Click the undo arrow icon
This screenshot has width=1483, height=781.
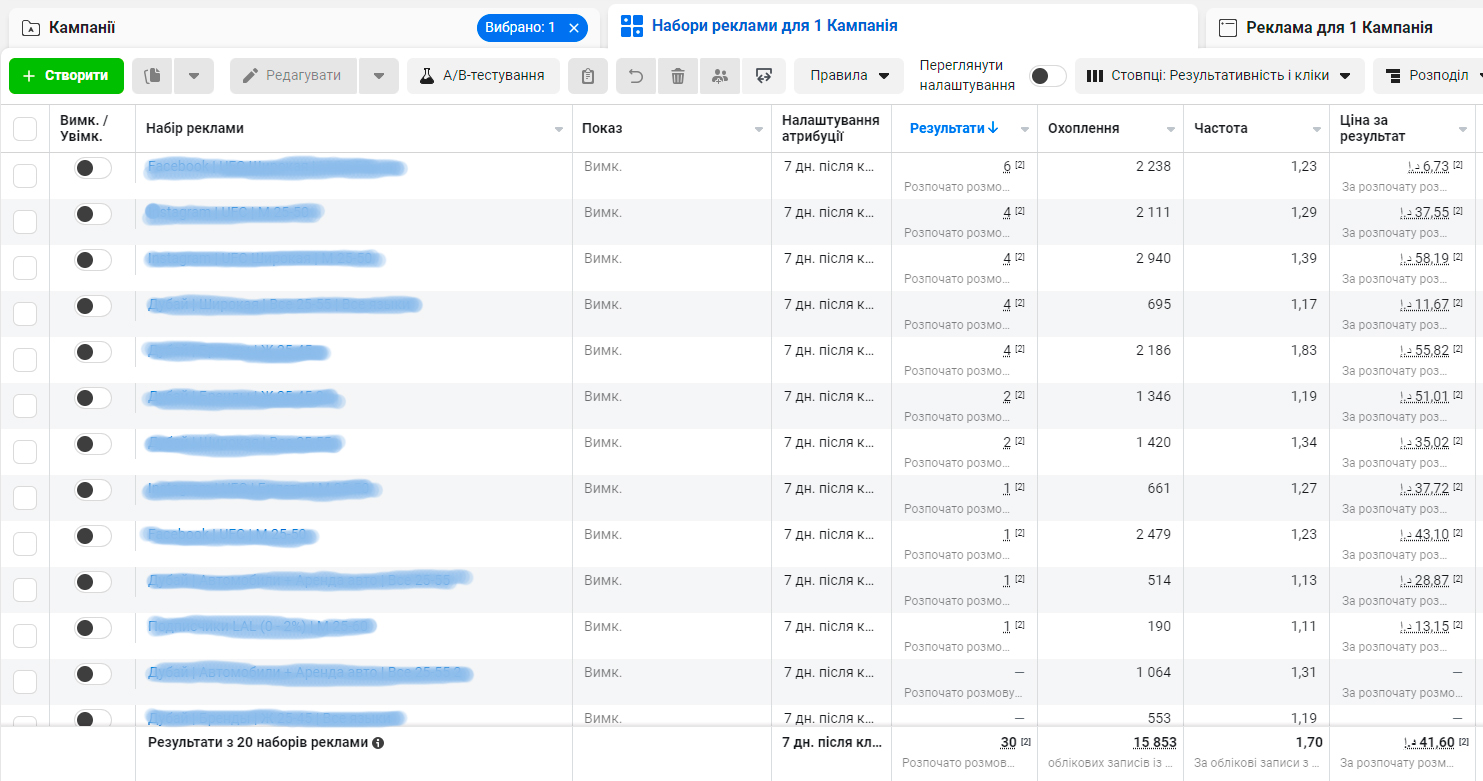click(x=636, y=76)
